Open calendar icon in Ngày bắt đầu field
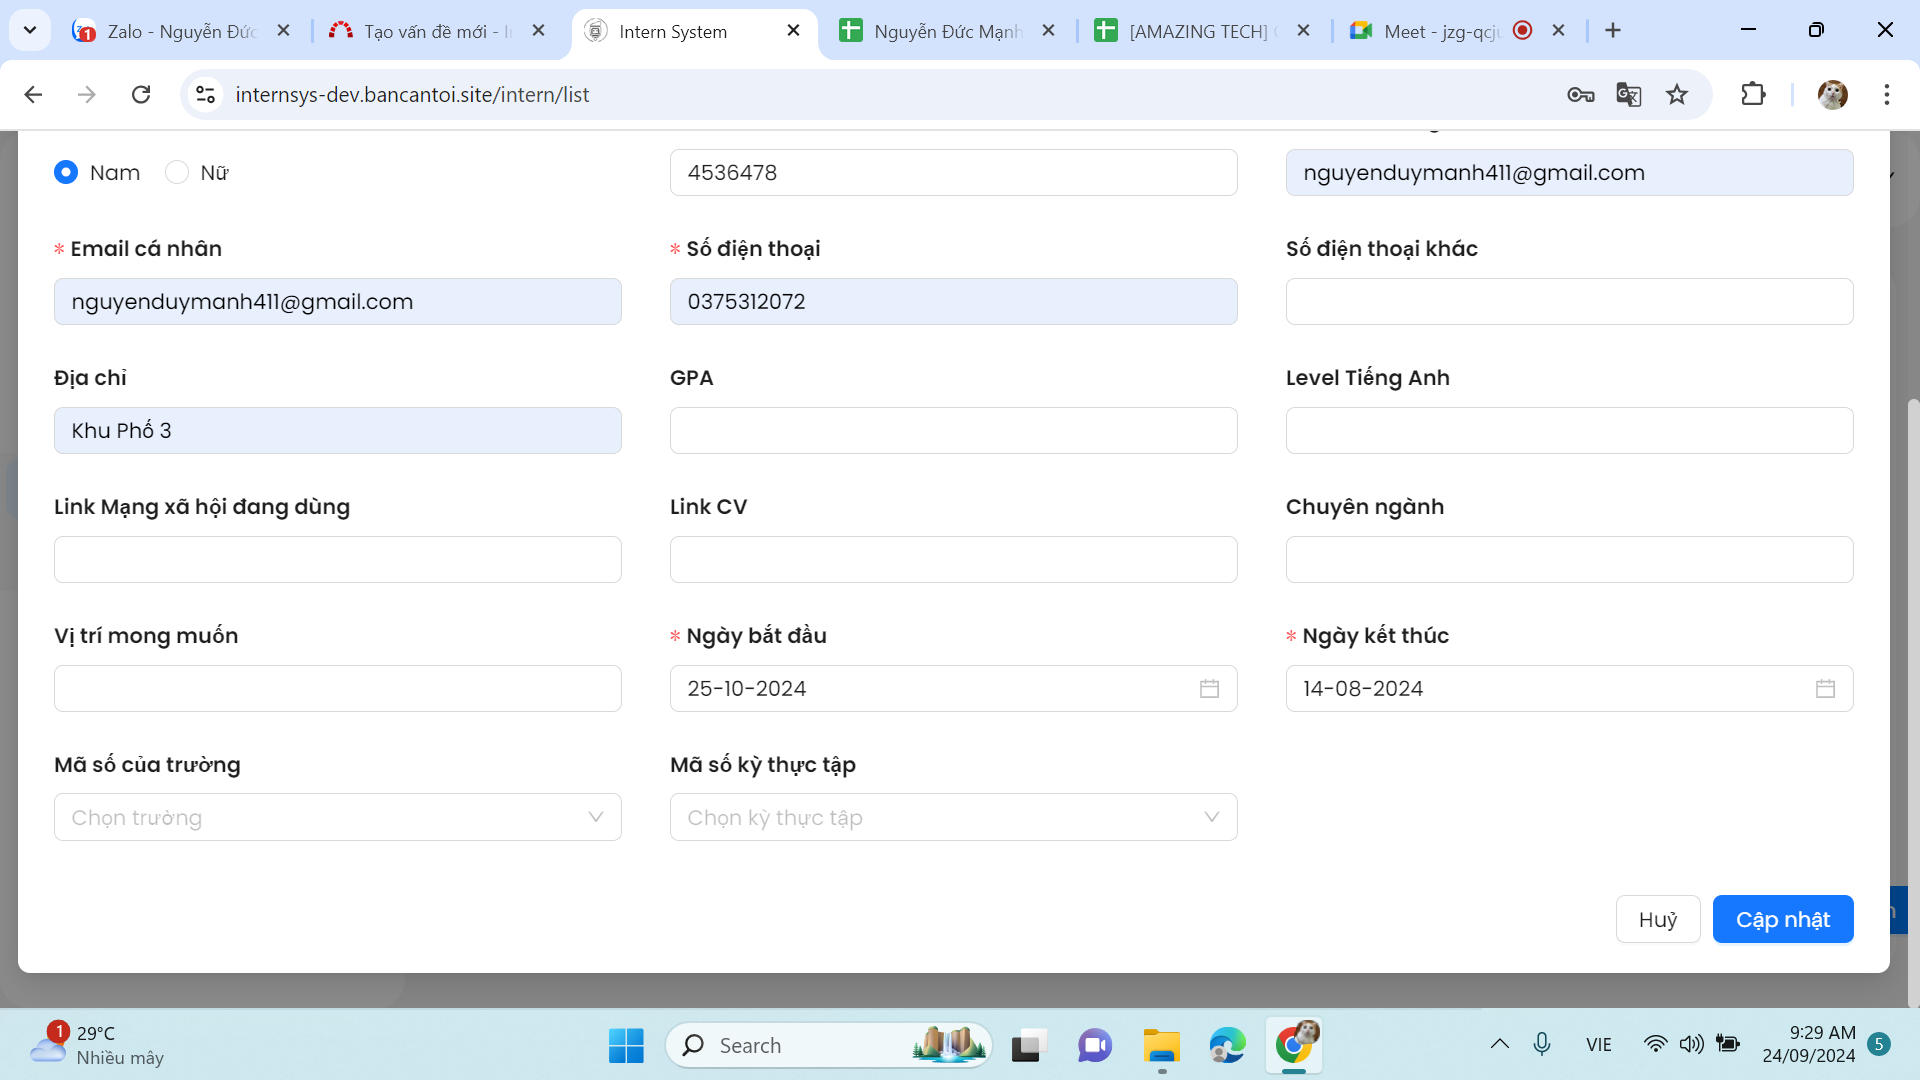Screen dimensions: 1920x1080 (x=1209, y=689)
